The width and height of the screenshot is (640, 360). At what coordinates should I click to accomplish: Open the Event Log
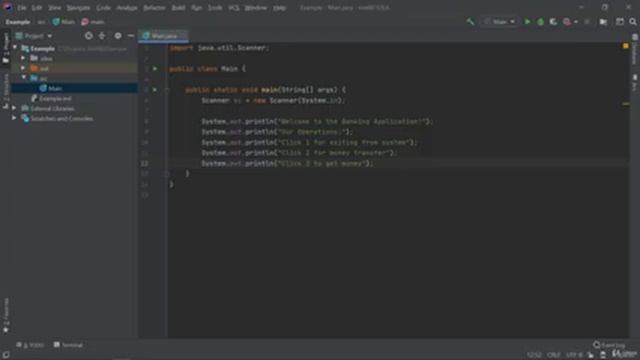[x=609, y=345]
